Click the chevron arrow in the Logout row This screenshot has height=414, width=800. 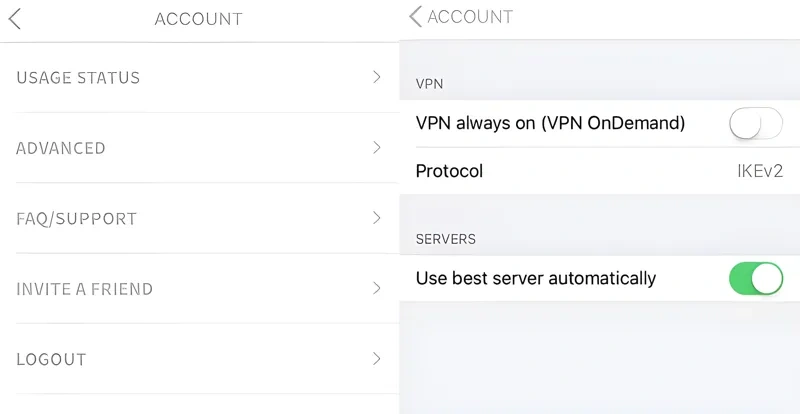click(x=377, y=358)
